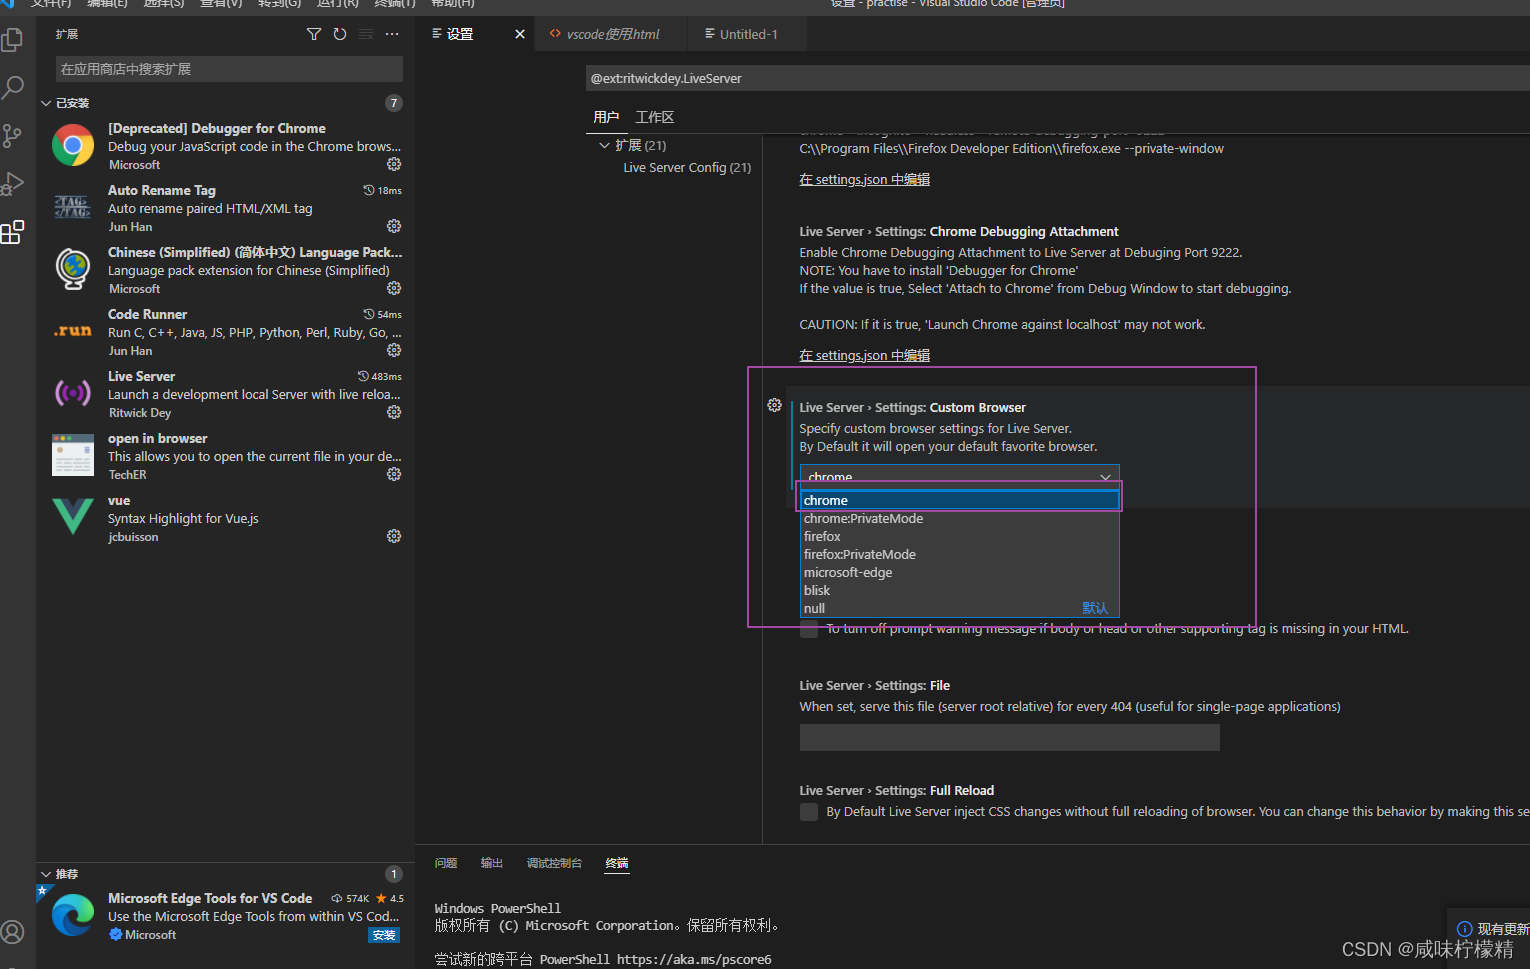Collapse the 已安装 installed section
1530x969 pixels.
pos(46,103)
